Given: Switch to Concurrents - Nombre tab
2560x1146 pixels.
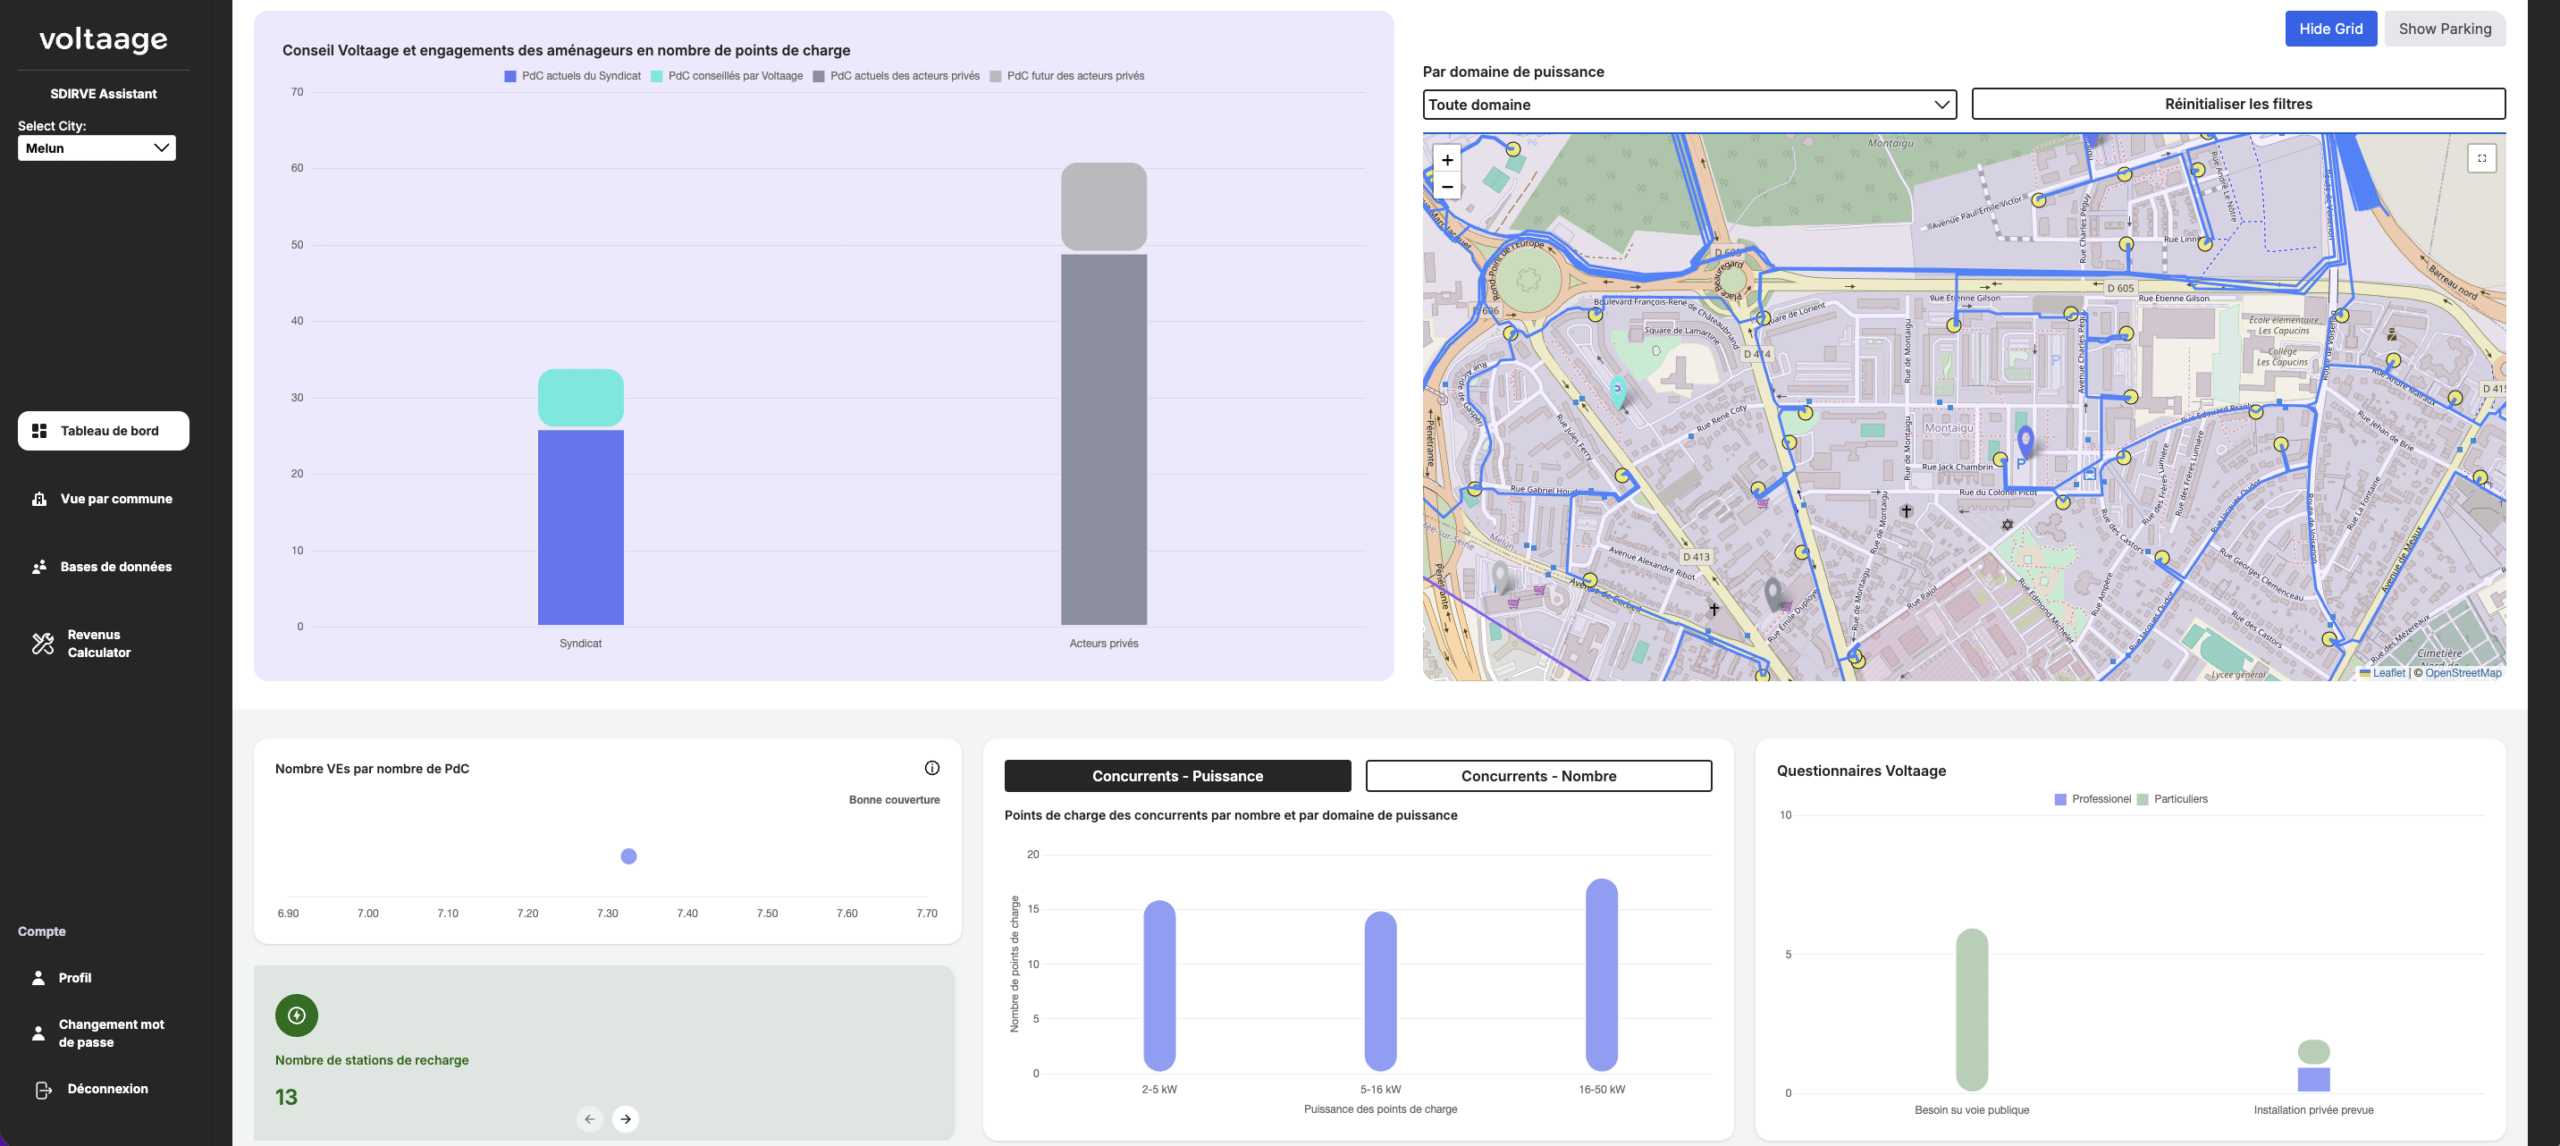Looking at the screenshot, I should (1538, 776).
